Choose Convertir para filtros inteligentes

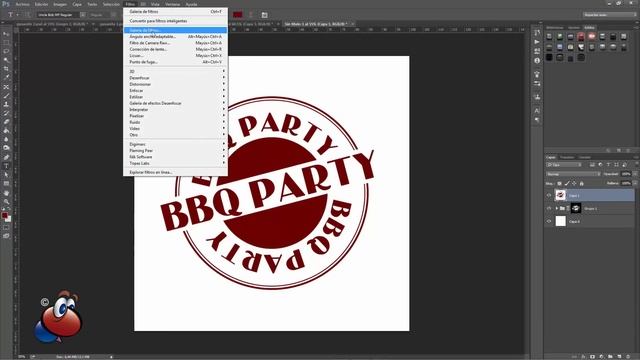tap(176, 21)
